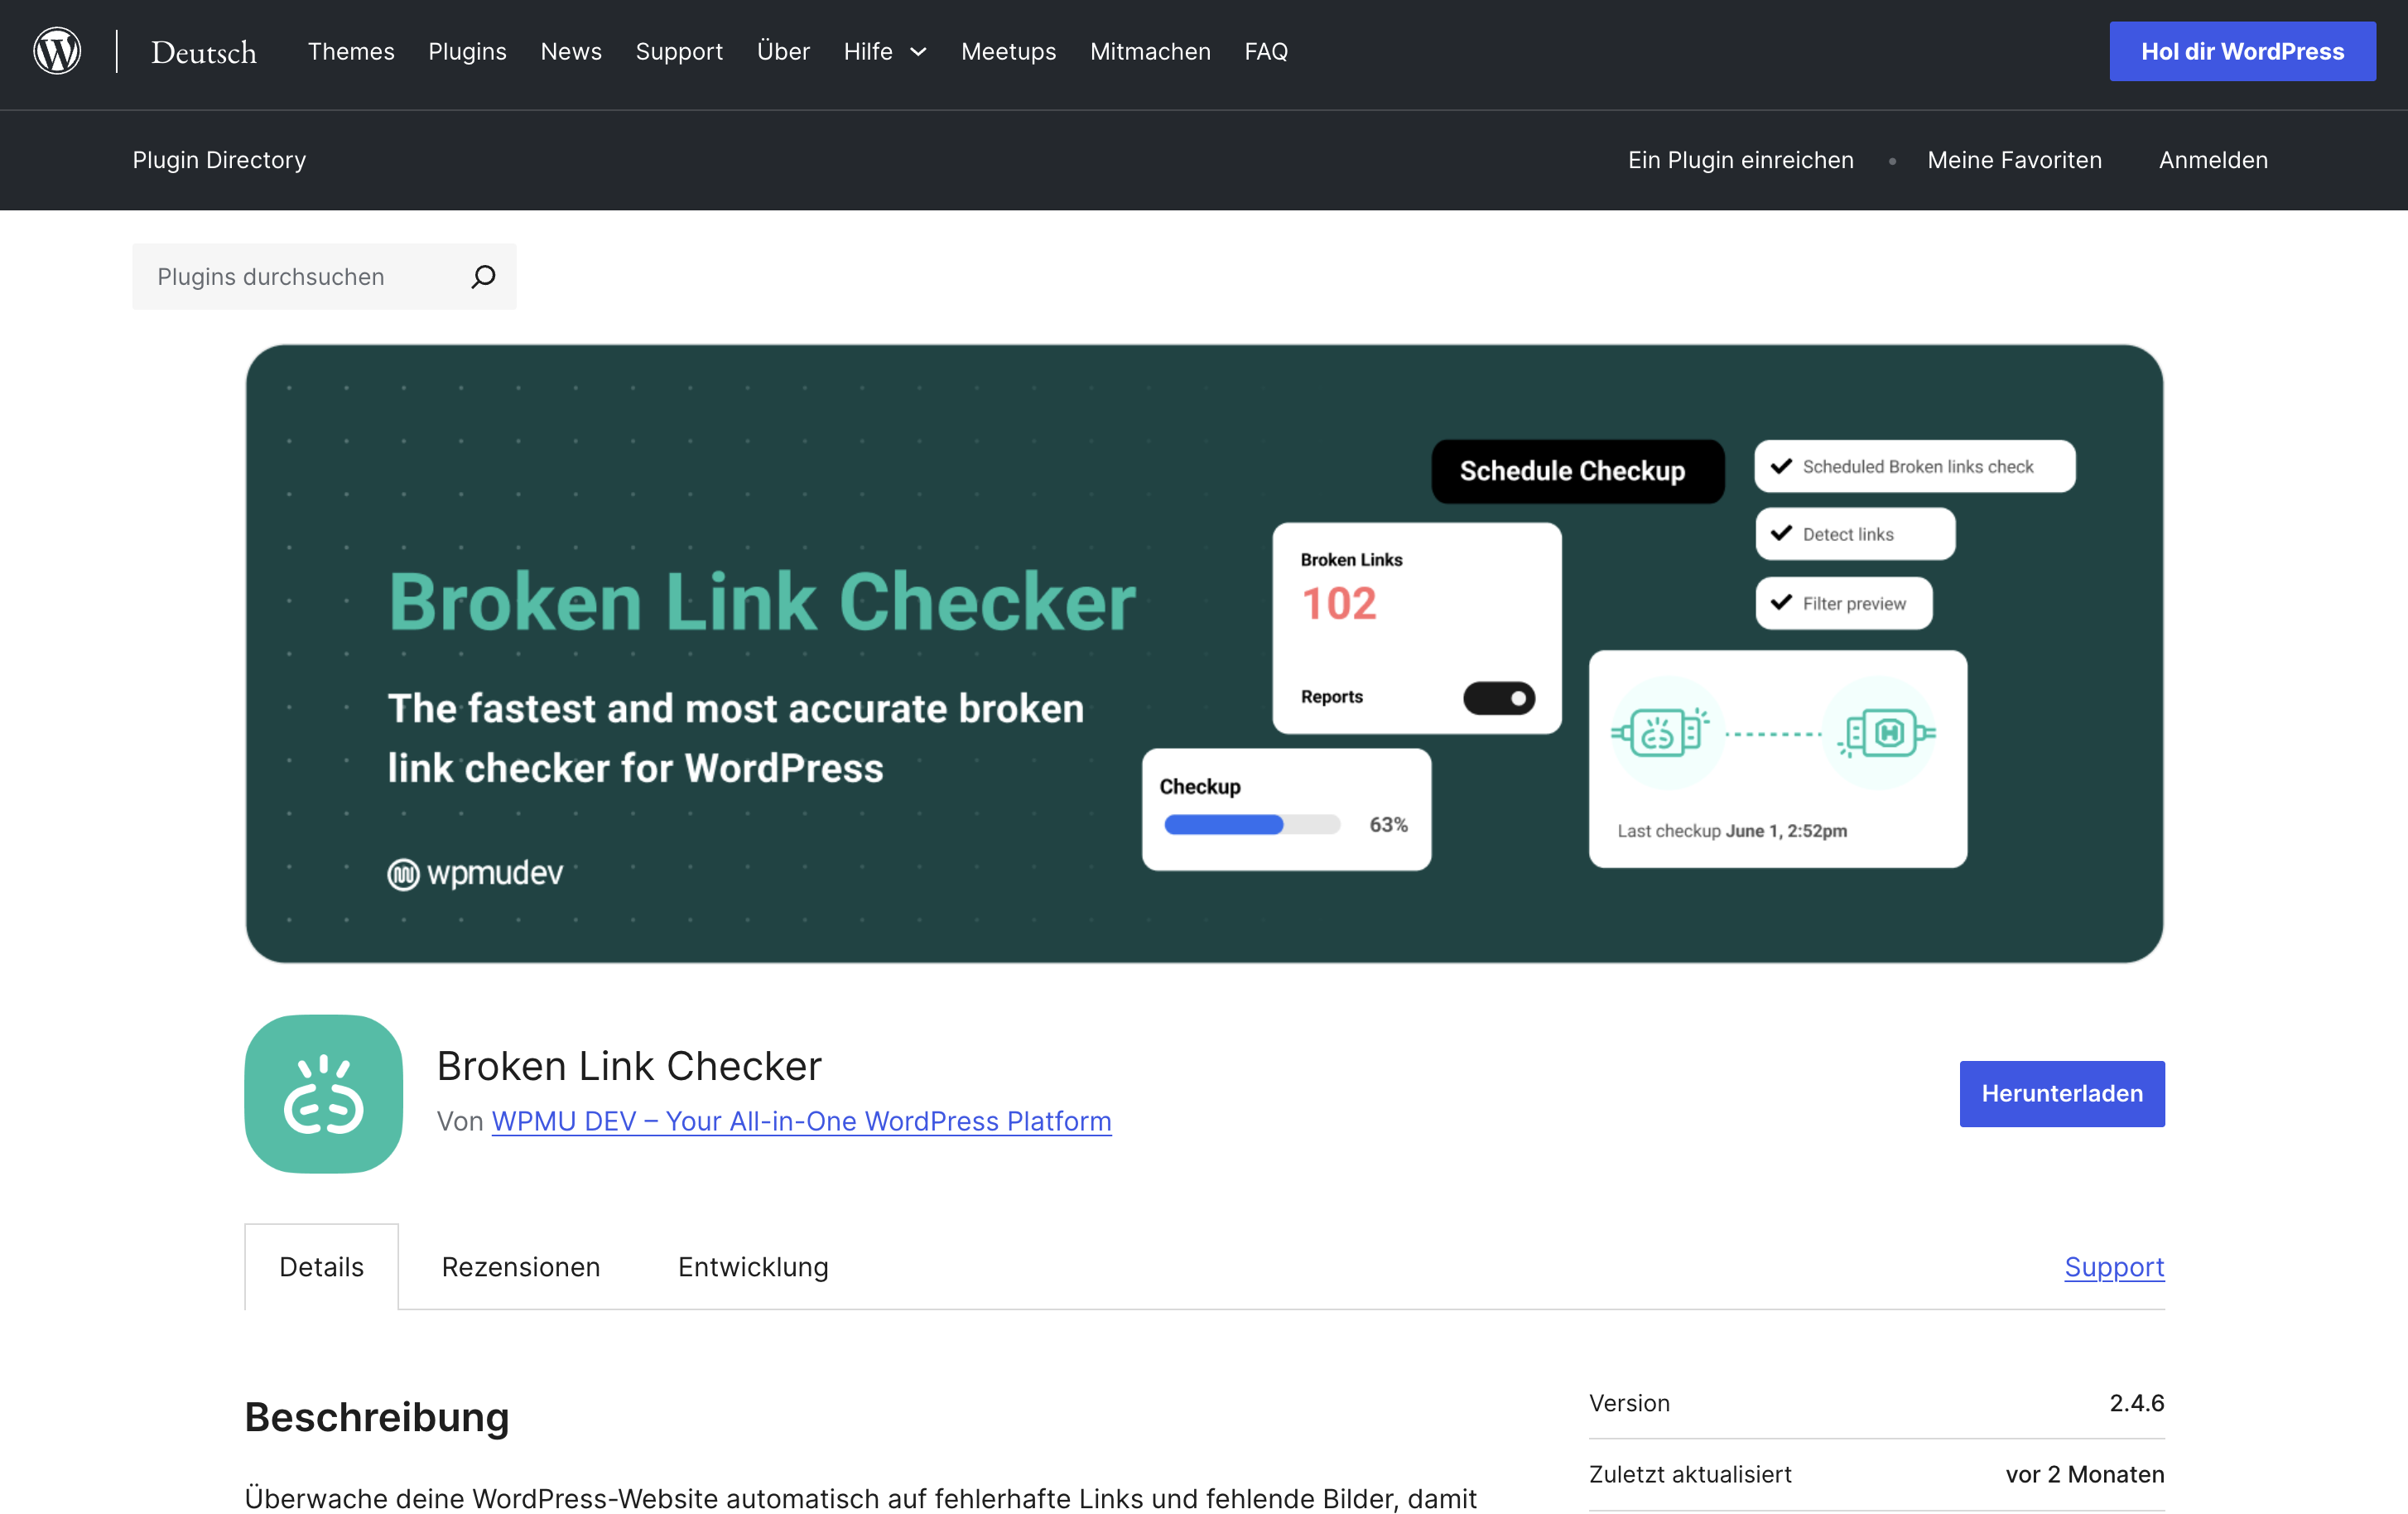Toggle the Reports switch in banner

coord(1499,697)
